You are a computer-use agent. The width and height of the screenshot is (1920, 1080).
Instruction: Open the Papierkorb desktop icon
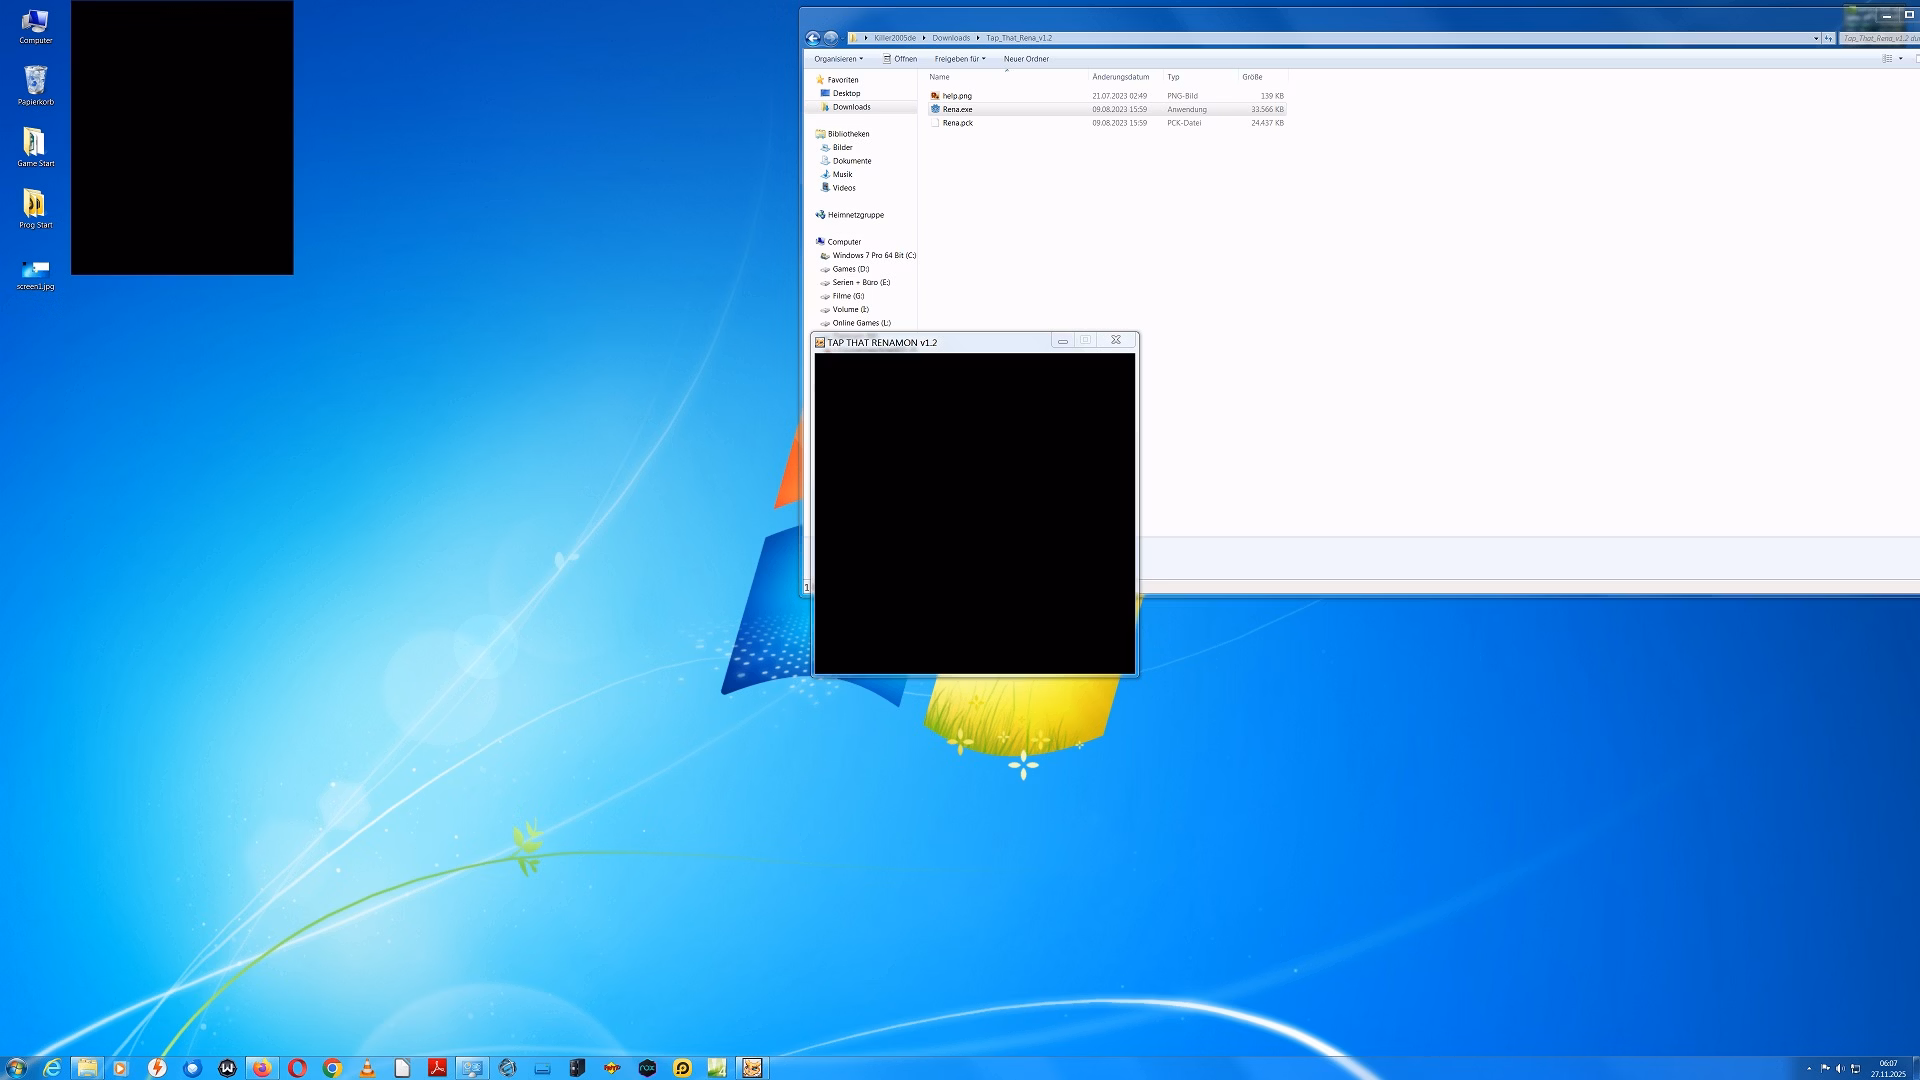point(35,85)
